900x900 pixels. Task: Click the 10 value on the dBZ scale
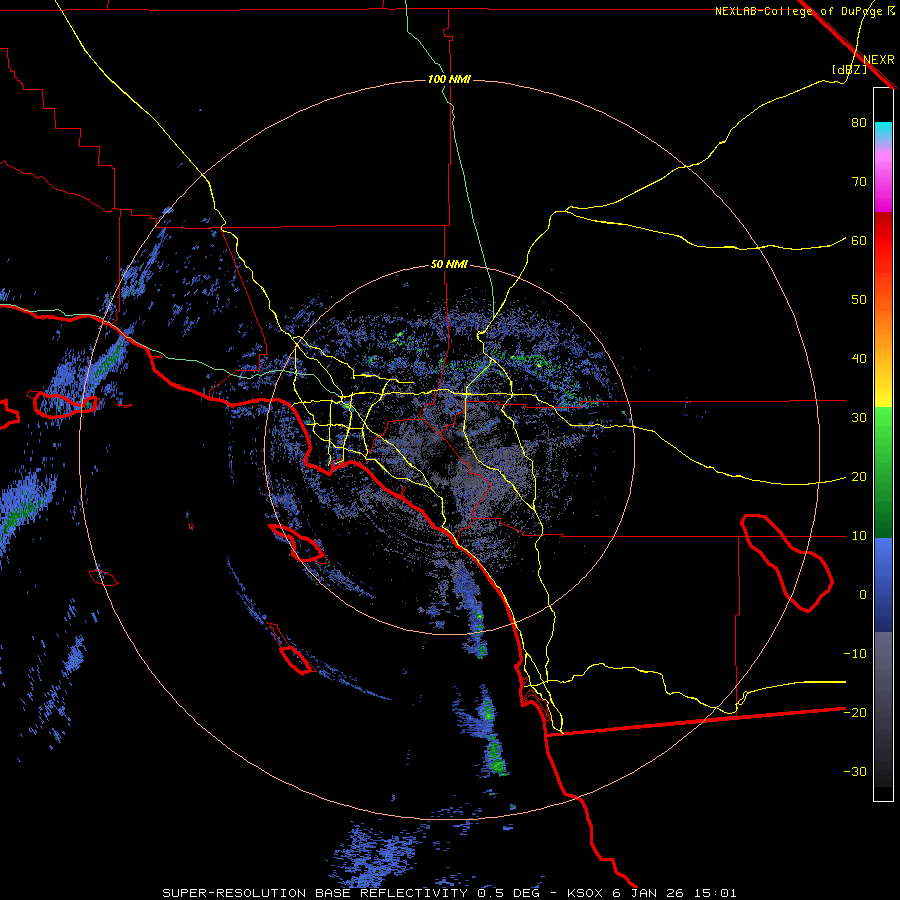(859, 536)
